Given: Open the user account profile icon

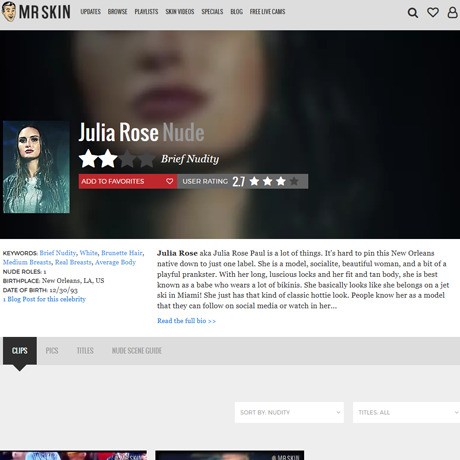Looking at the screenshot, I should click(452, 12).
